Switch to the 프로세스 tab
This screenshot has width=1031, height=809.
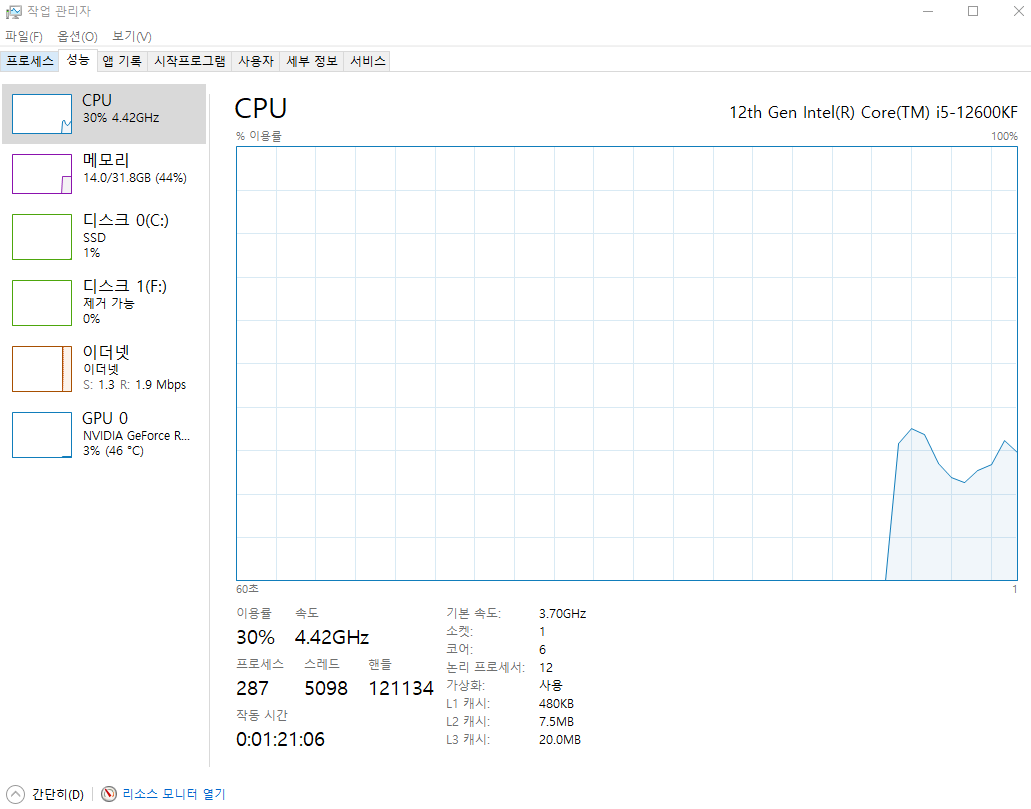[30, 61]
